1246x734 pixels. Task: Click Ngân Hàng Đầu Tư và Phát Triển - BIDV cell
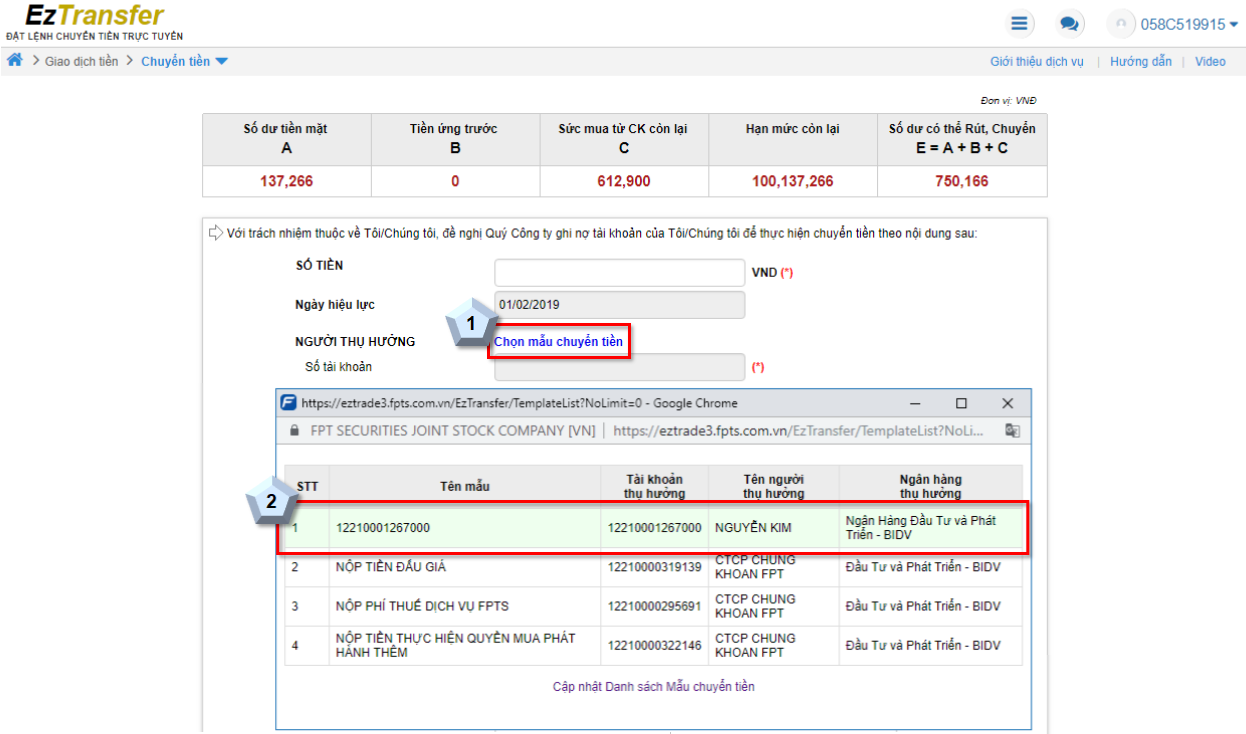[x=930, y=527]
